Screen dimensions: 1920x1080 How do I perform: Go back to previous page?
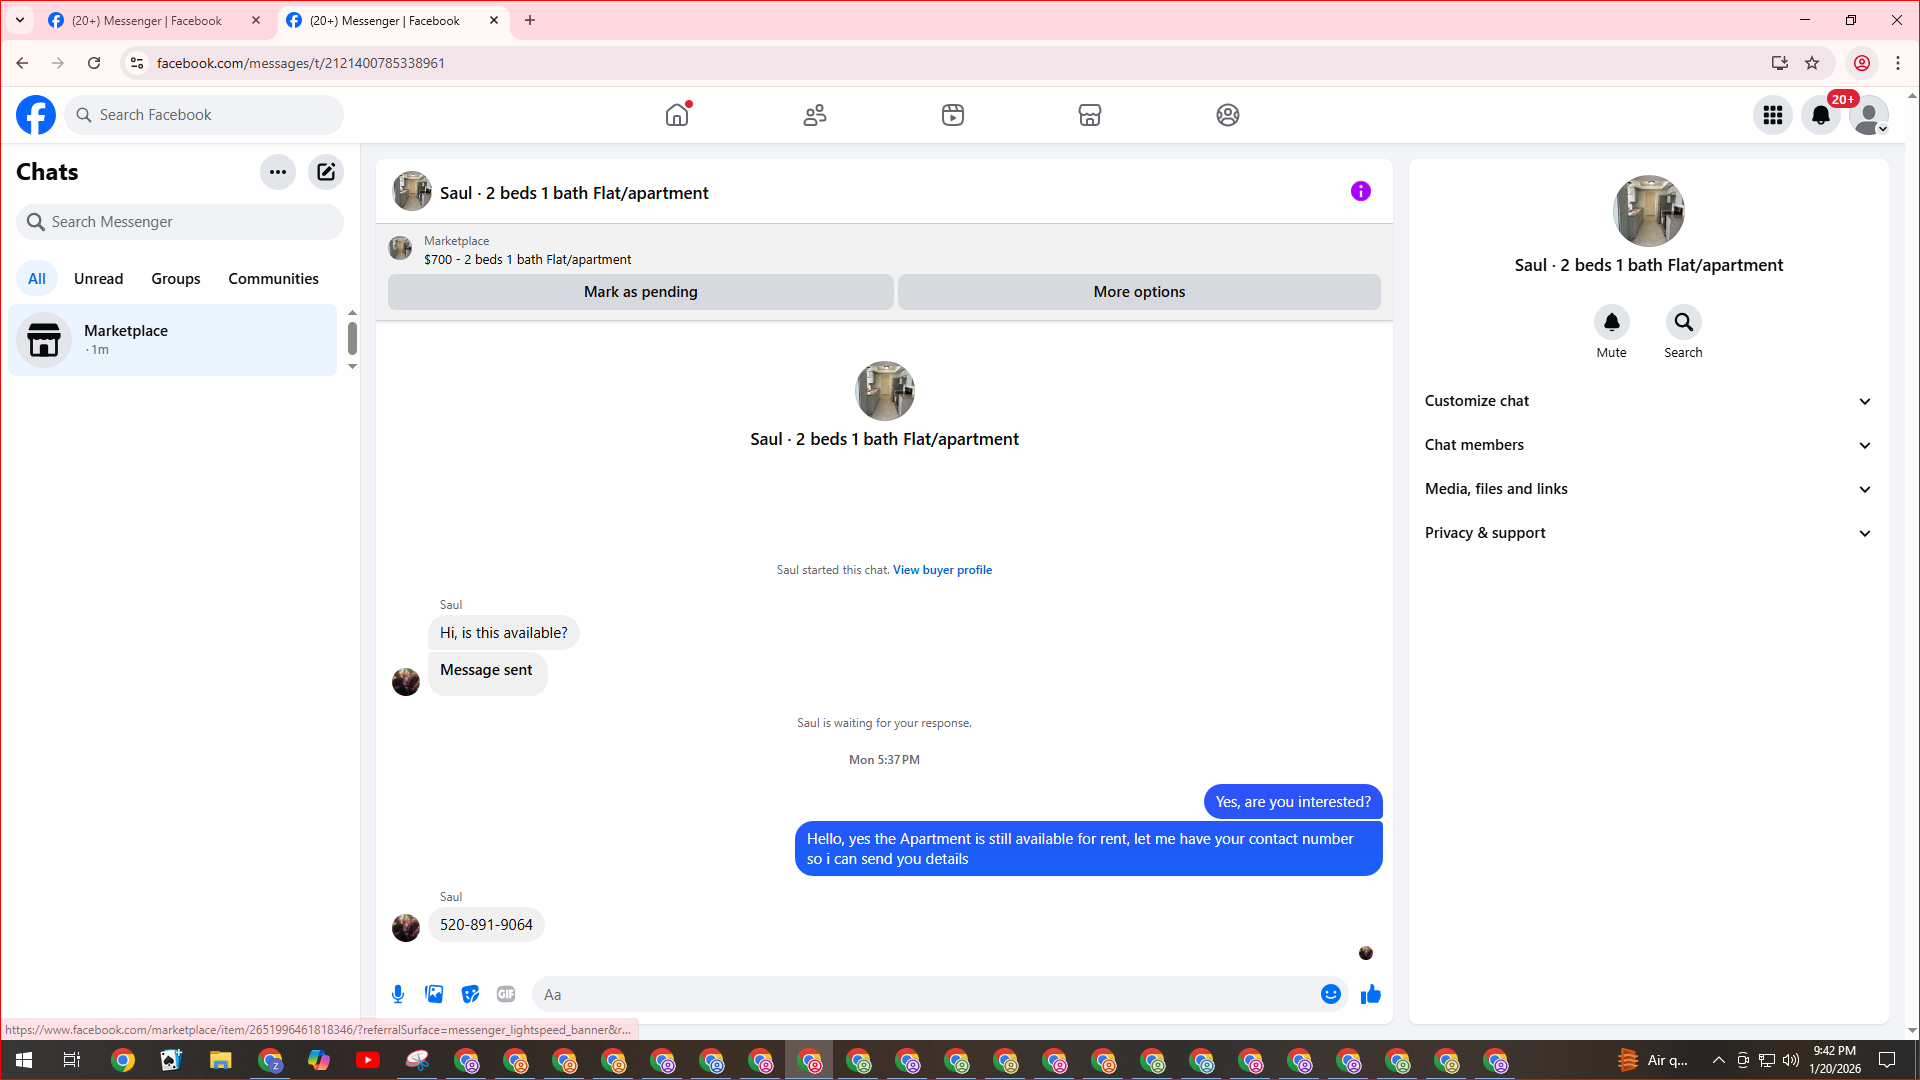tap(22, 63)
